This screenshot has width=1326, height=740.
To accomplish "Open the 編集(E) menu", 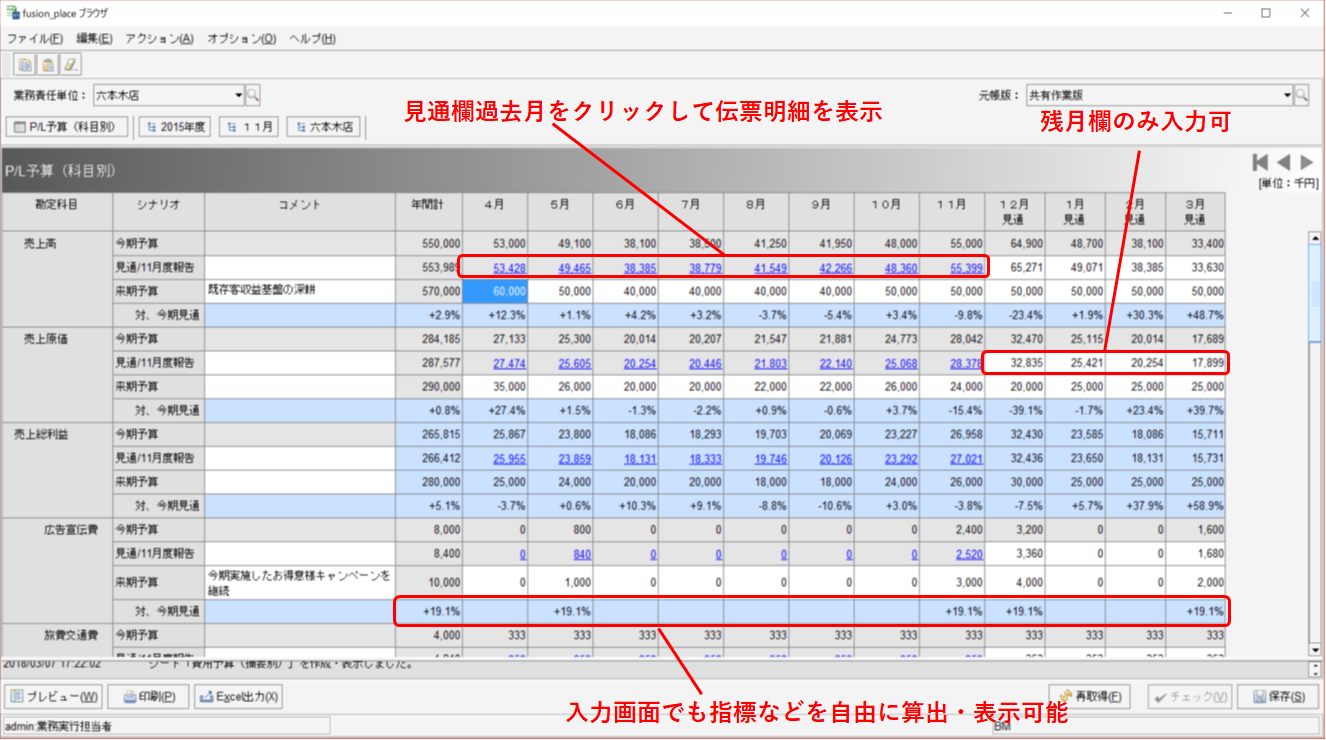I will pos(95,39).
